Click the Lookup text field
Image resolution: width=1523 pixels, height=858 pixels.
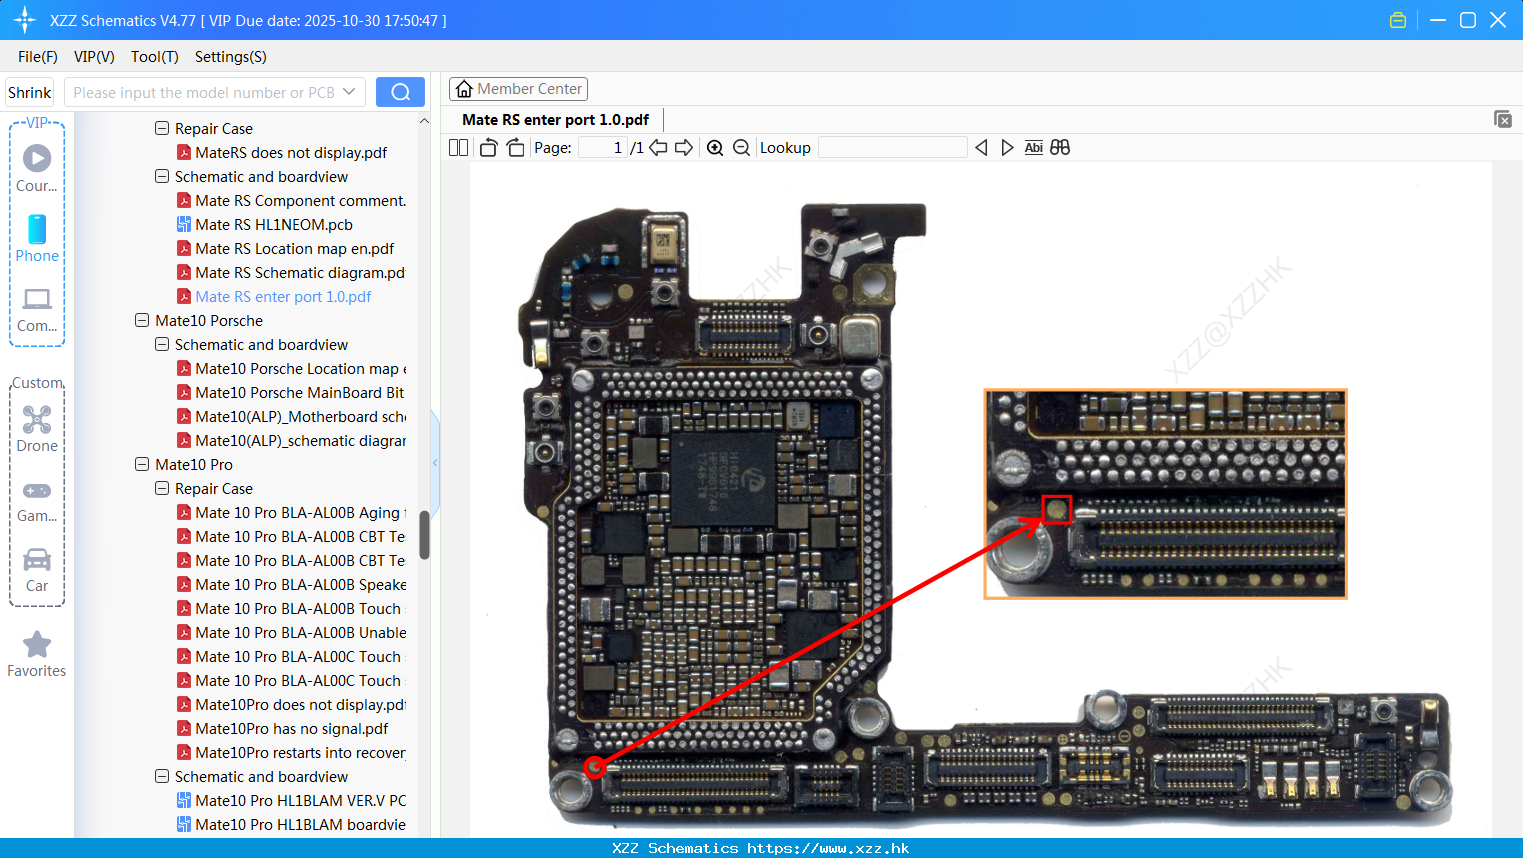point(893,148)
